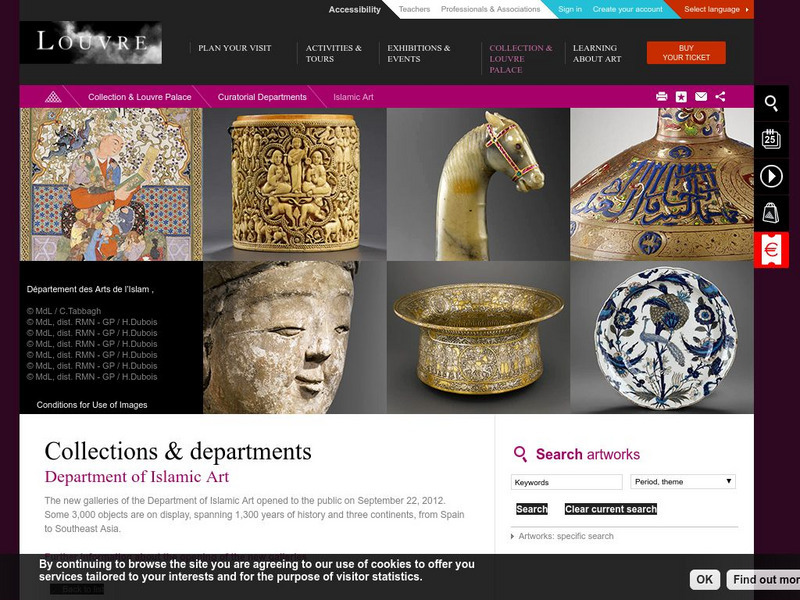Open the shopping bag sidebar icon

pyautogui.click(x=771, y=213)
